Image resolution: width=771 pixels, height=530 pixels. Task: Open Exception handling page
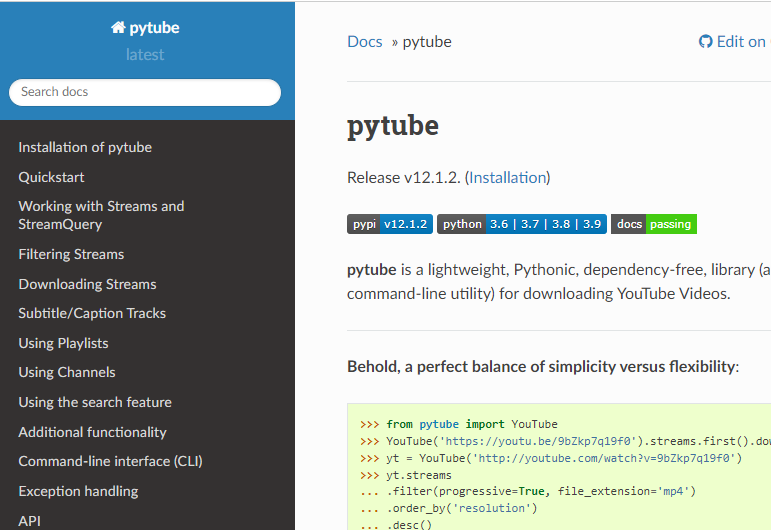pos(78,491)
